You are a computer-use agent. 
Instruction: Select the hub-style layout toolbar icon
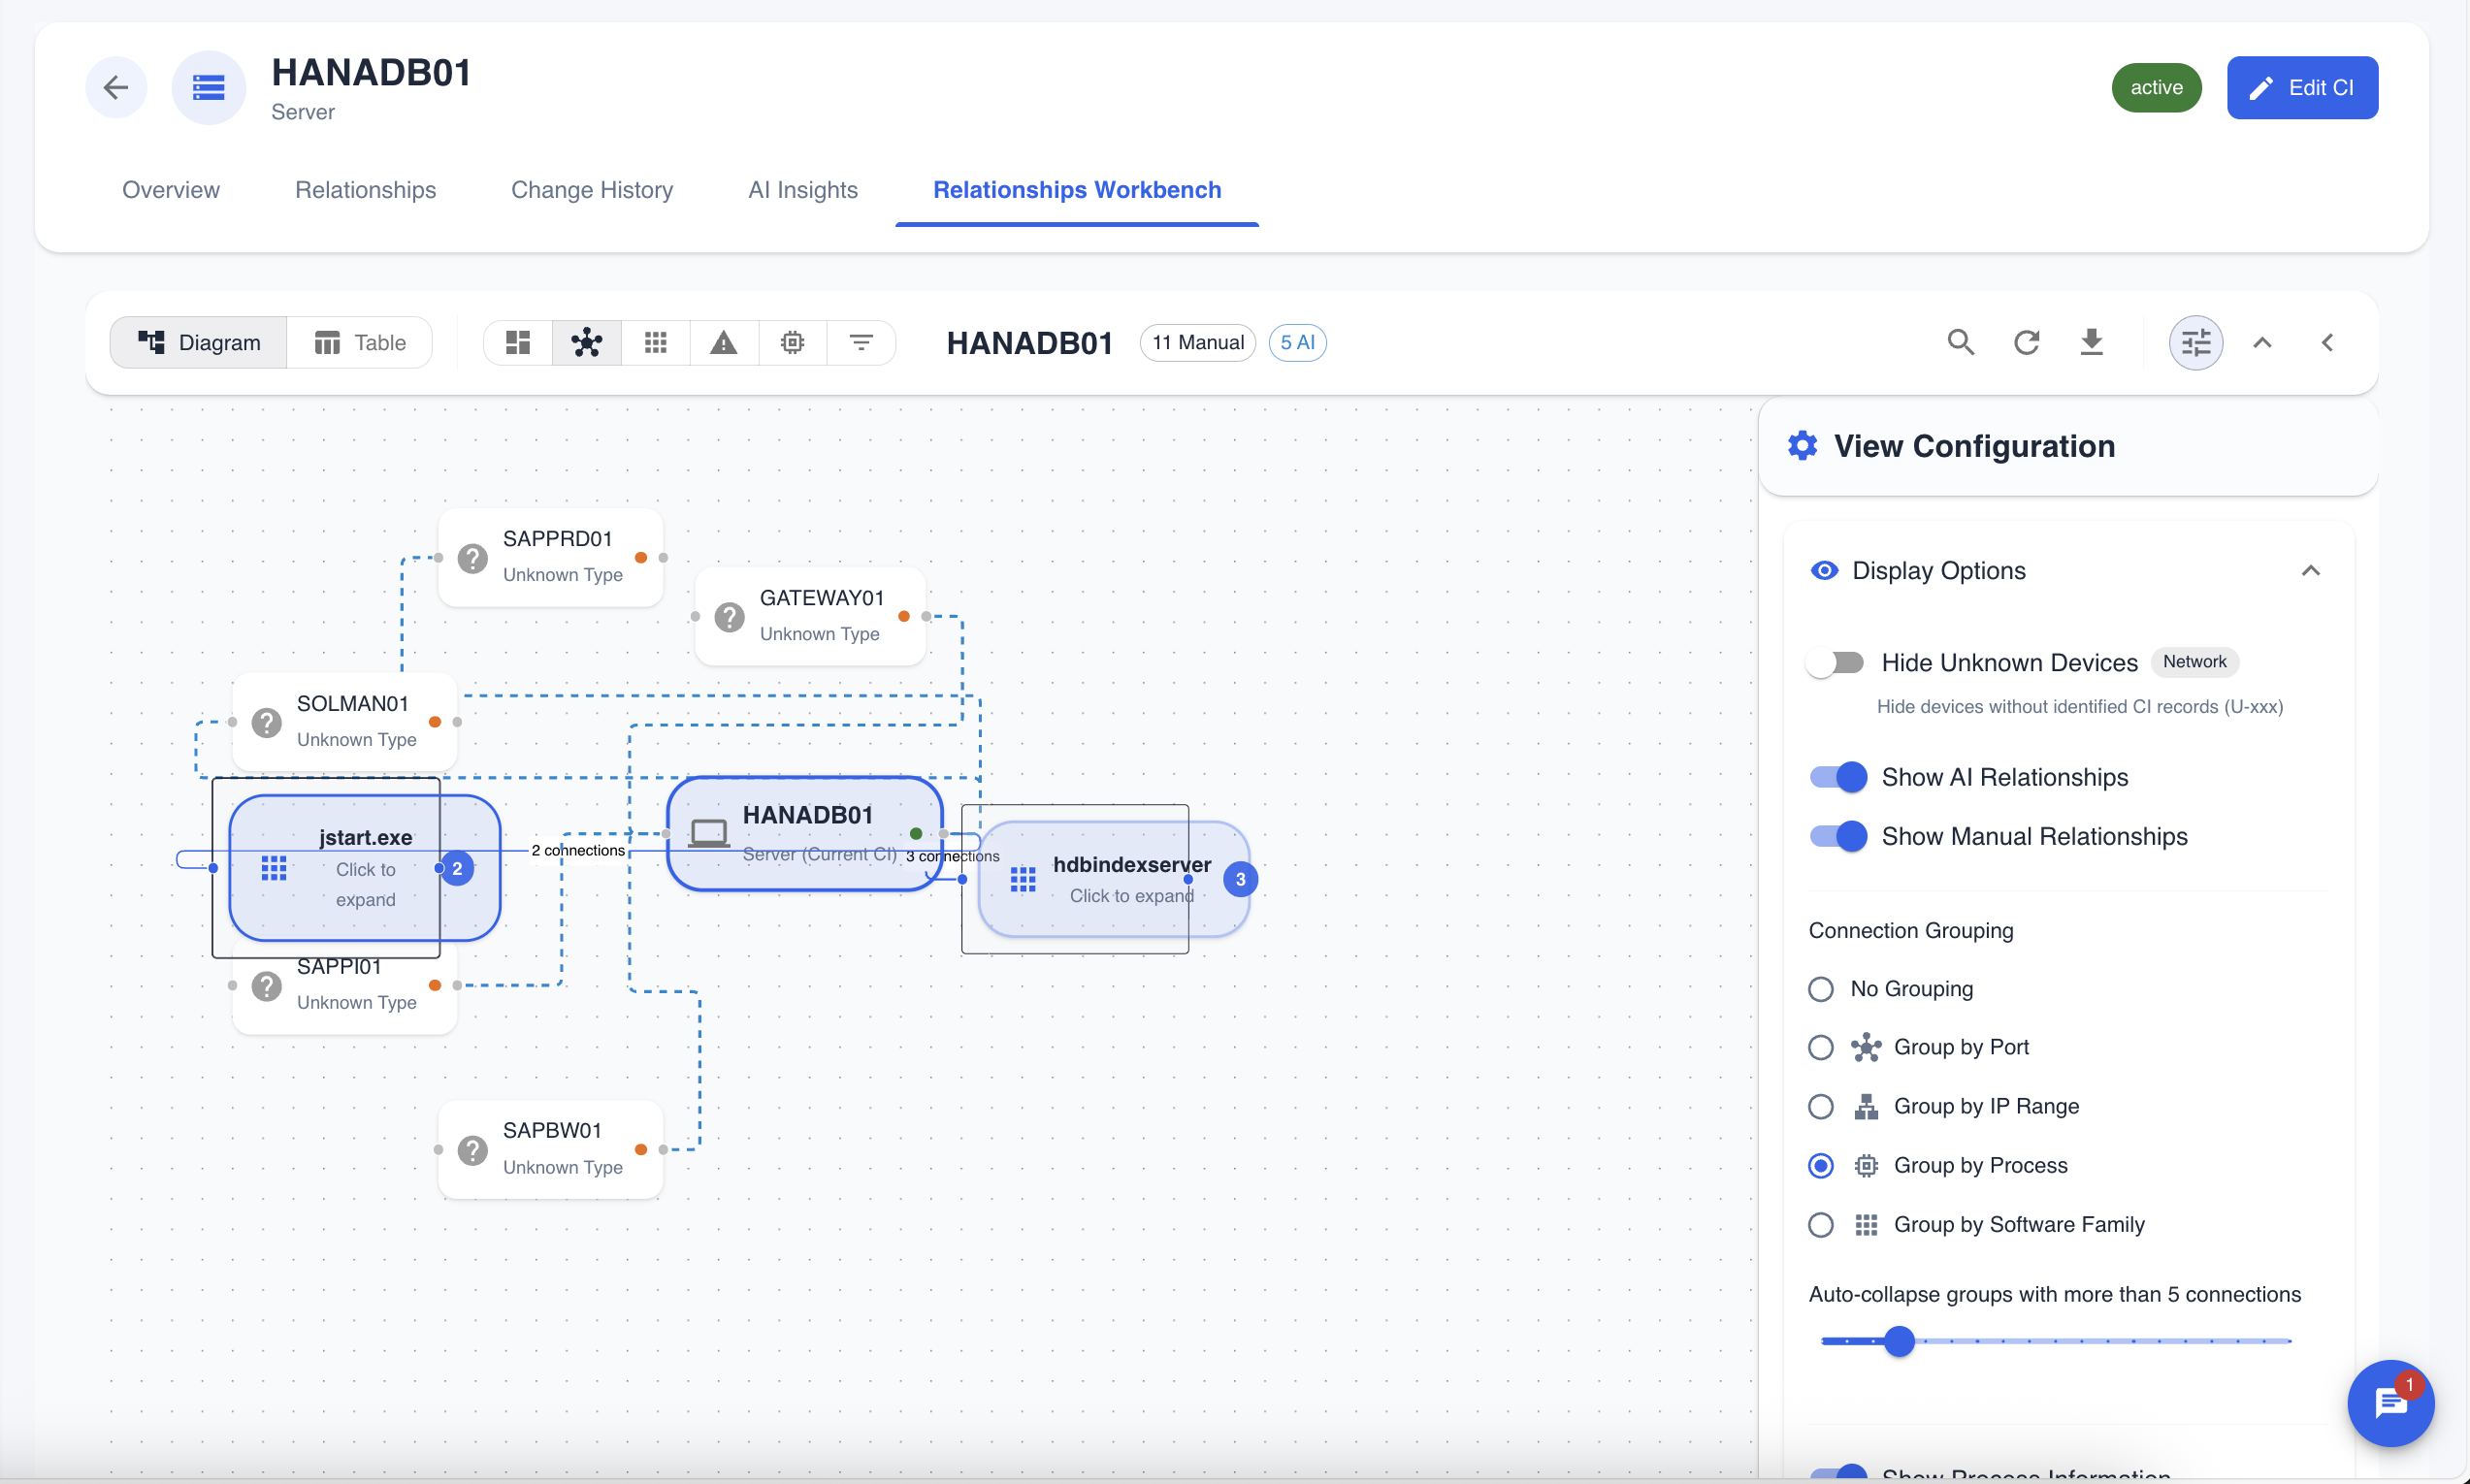click(587, 343)
